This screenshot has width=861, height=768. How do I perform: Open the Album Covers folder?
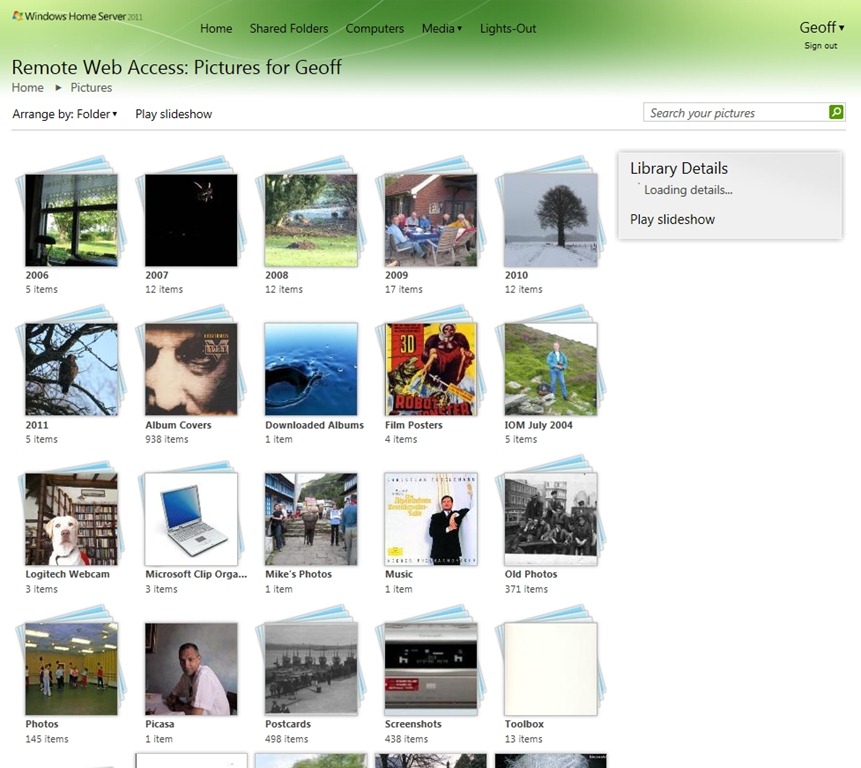[x=191, y=369]
